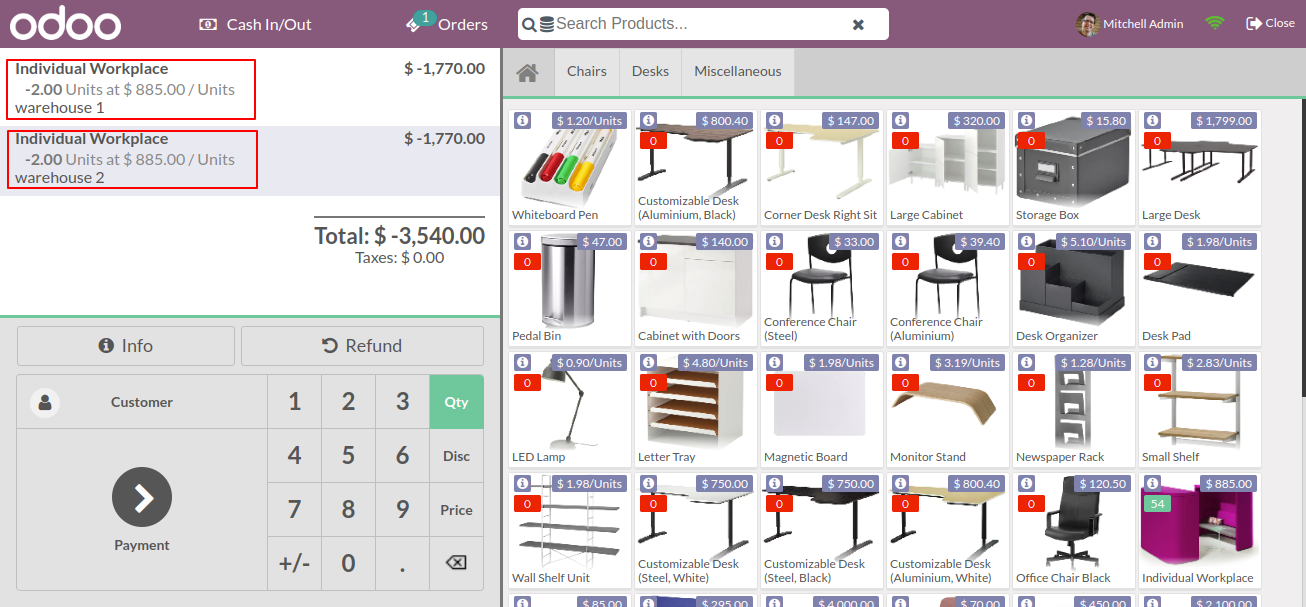Open info icon on Conference Chair (Steel)
The height and width of the screenshot is (607, 1306).
(774, 241)
